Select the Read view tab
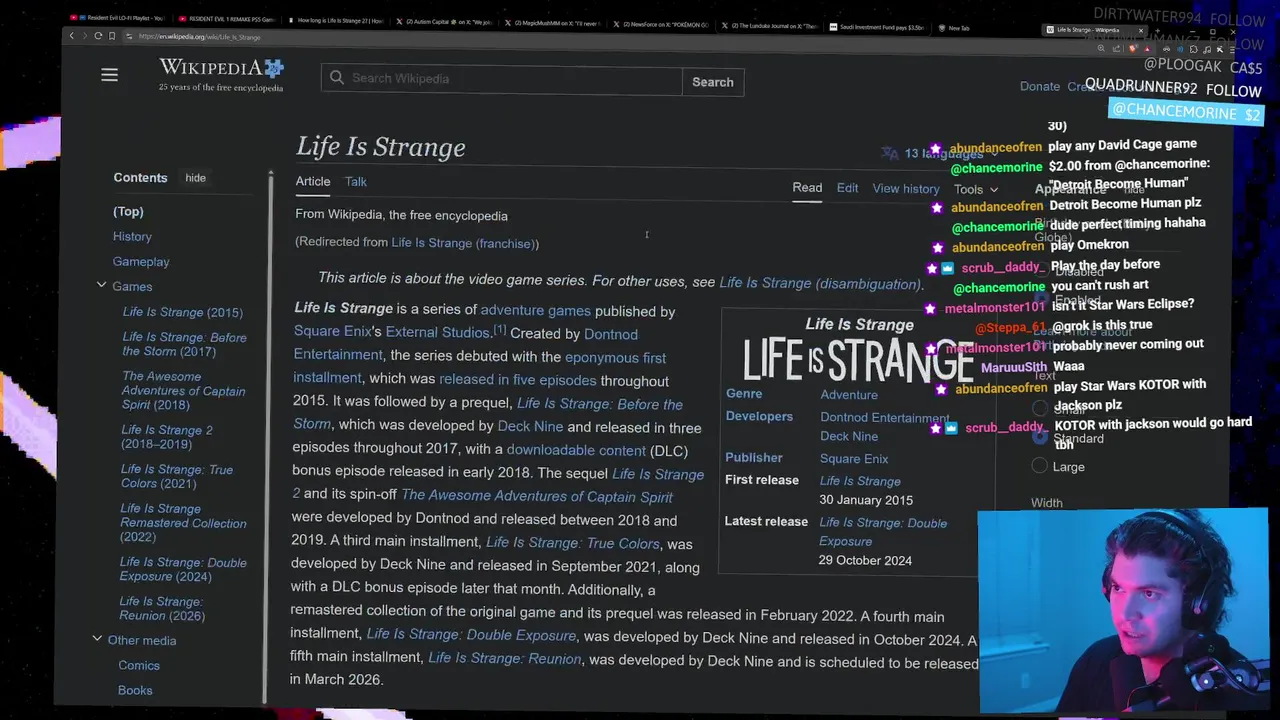1280x720 pixels. pos(807,188)
